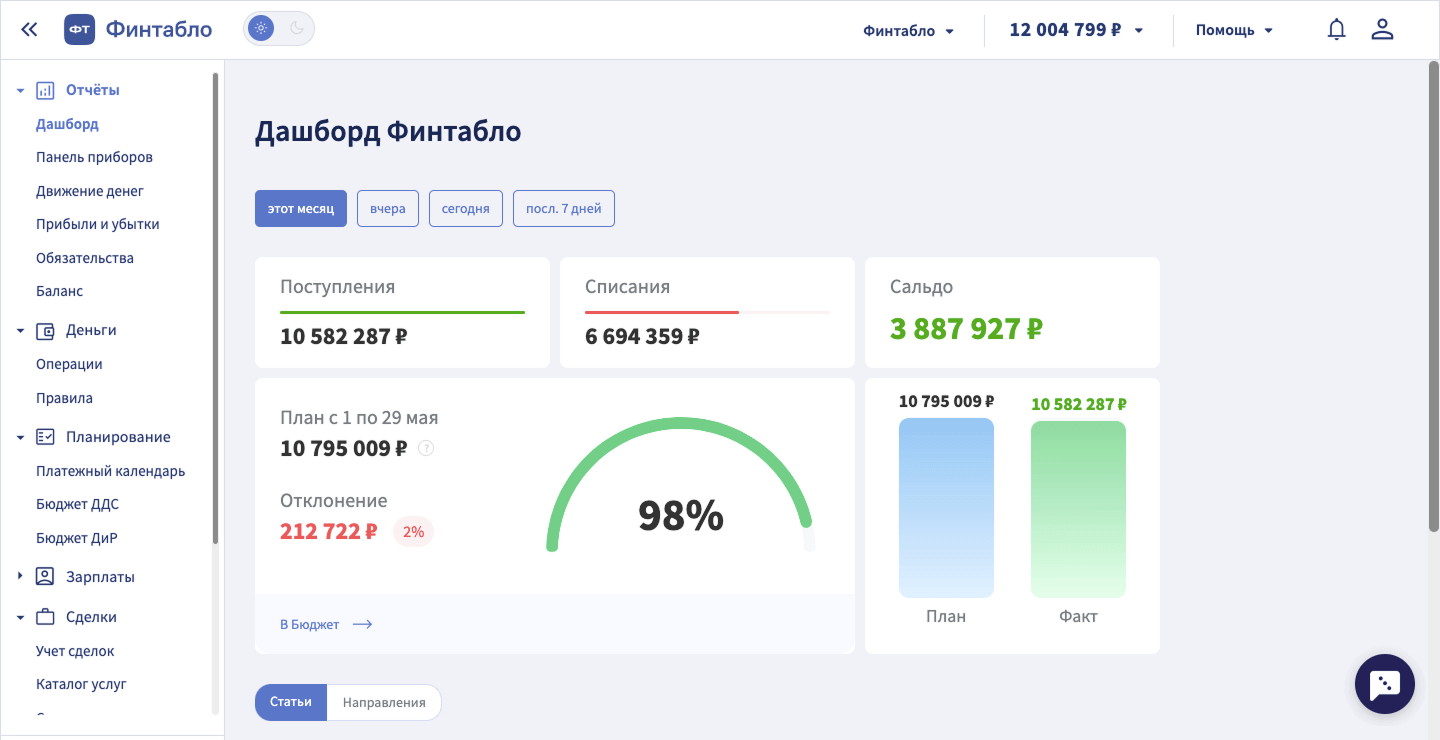This screenshot has width=1440, height=740.
Task: Expand the Зарплаты section arrow
Action: pos(20,577)
